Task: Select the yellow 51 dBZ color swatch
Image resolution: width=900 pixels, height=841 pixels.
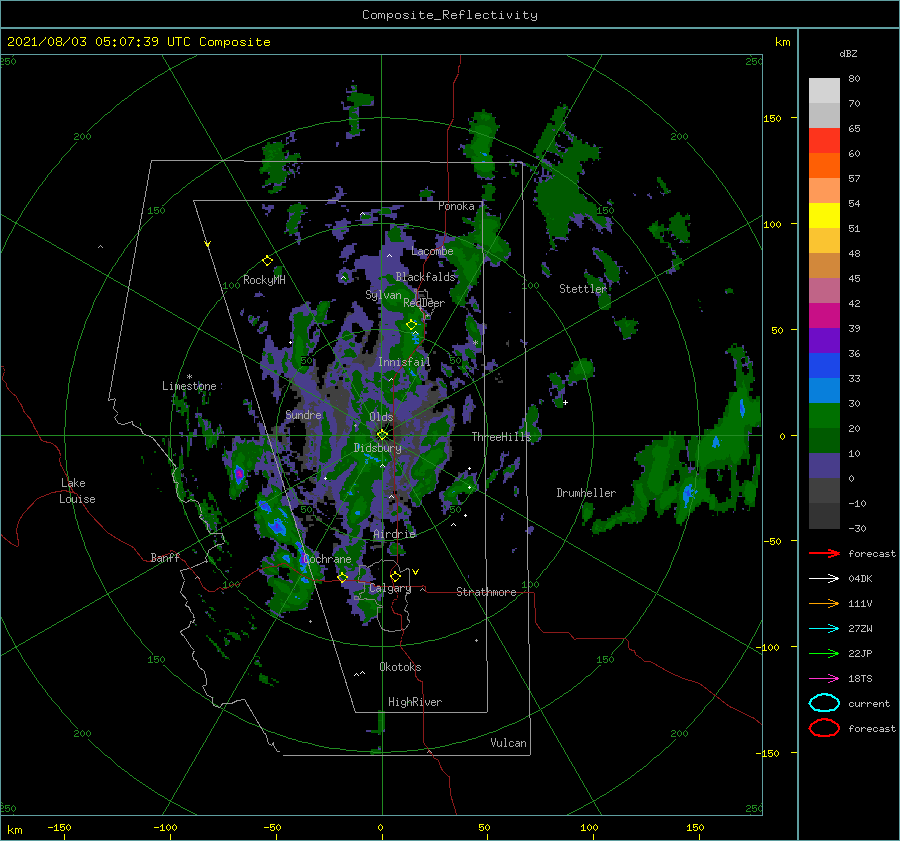Action: [x=824, y=215]
